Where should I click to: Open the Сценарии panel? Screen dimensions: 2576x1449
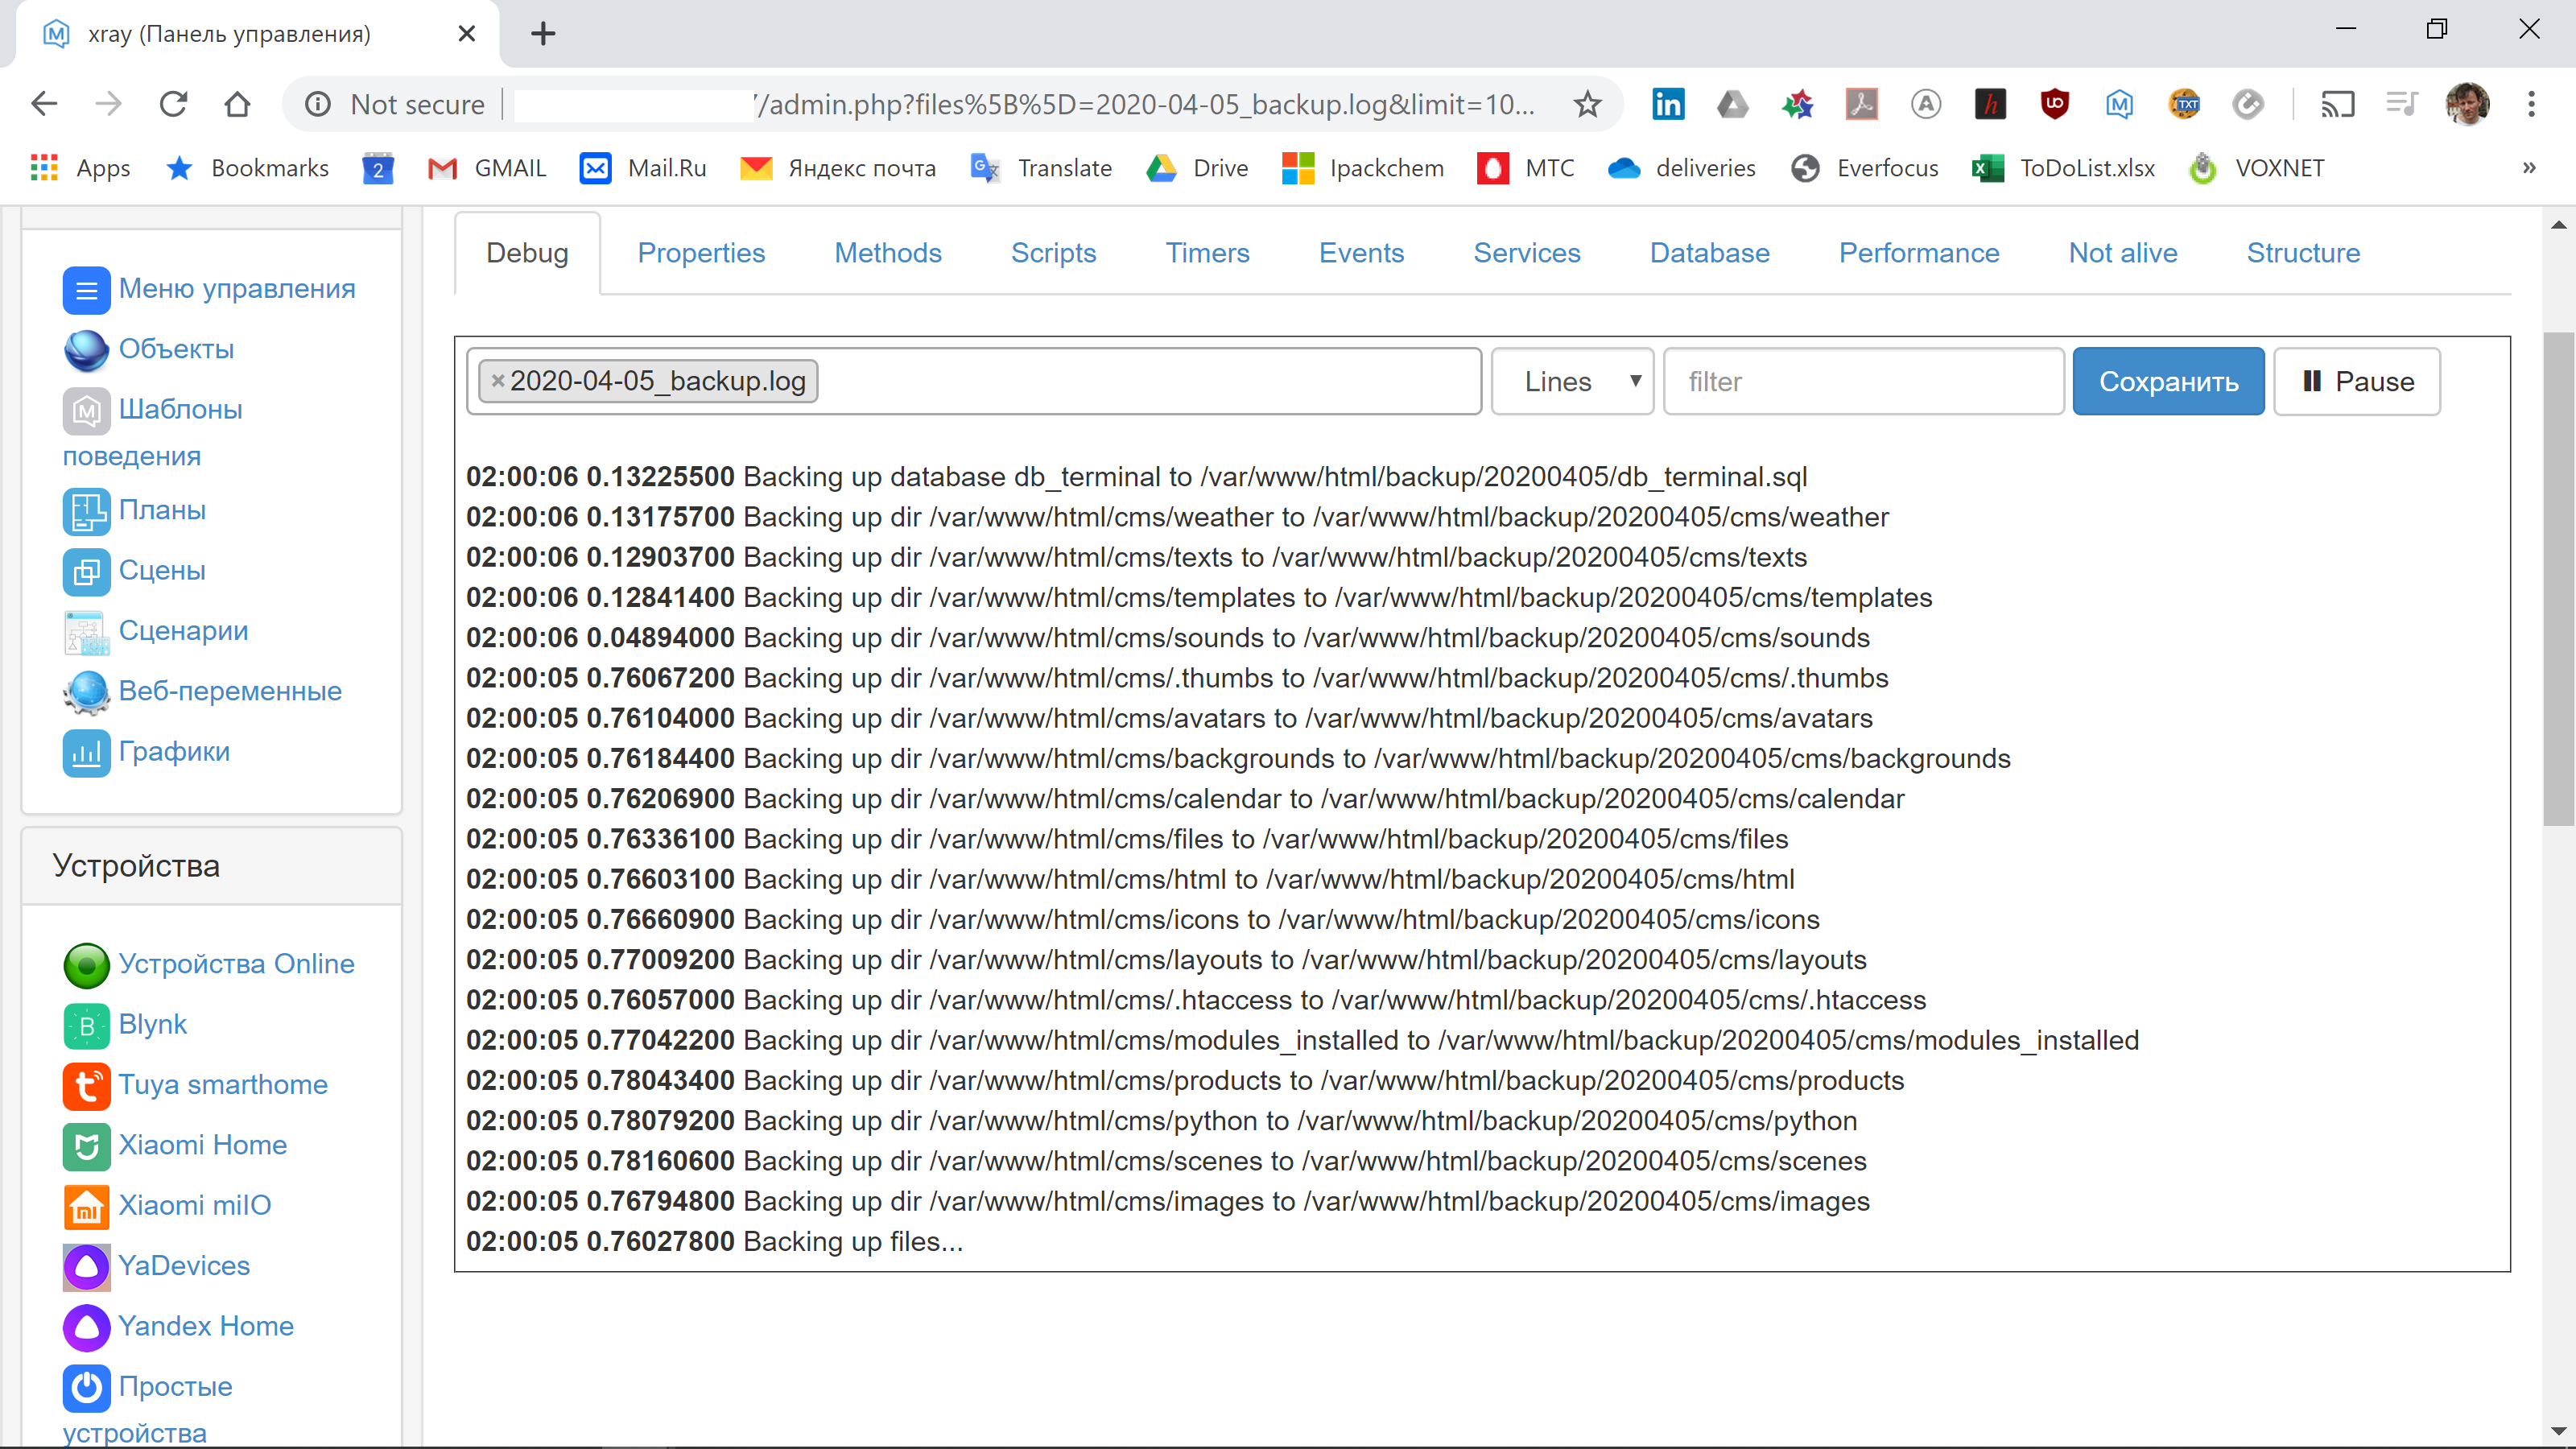[183, 630]
